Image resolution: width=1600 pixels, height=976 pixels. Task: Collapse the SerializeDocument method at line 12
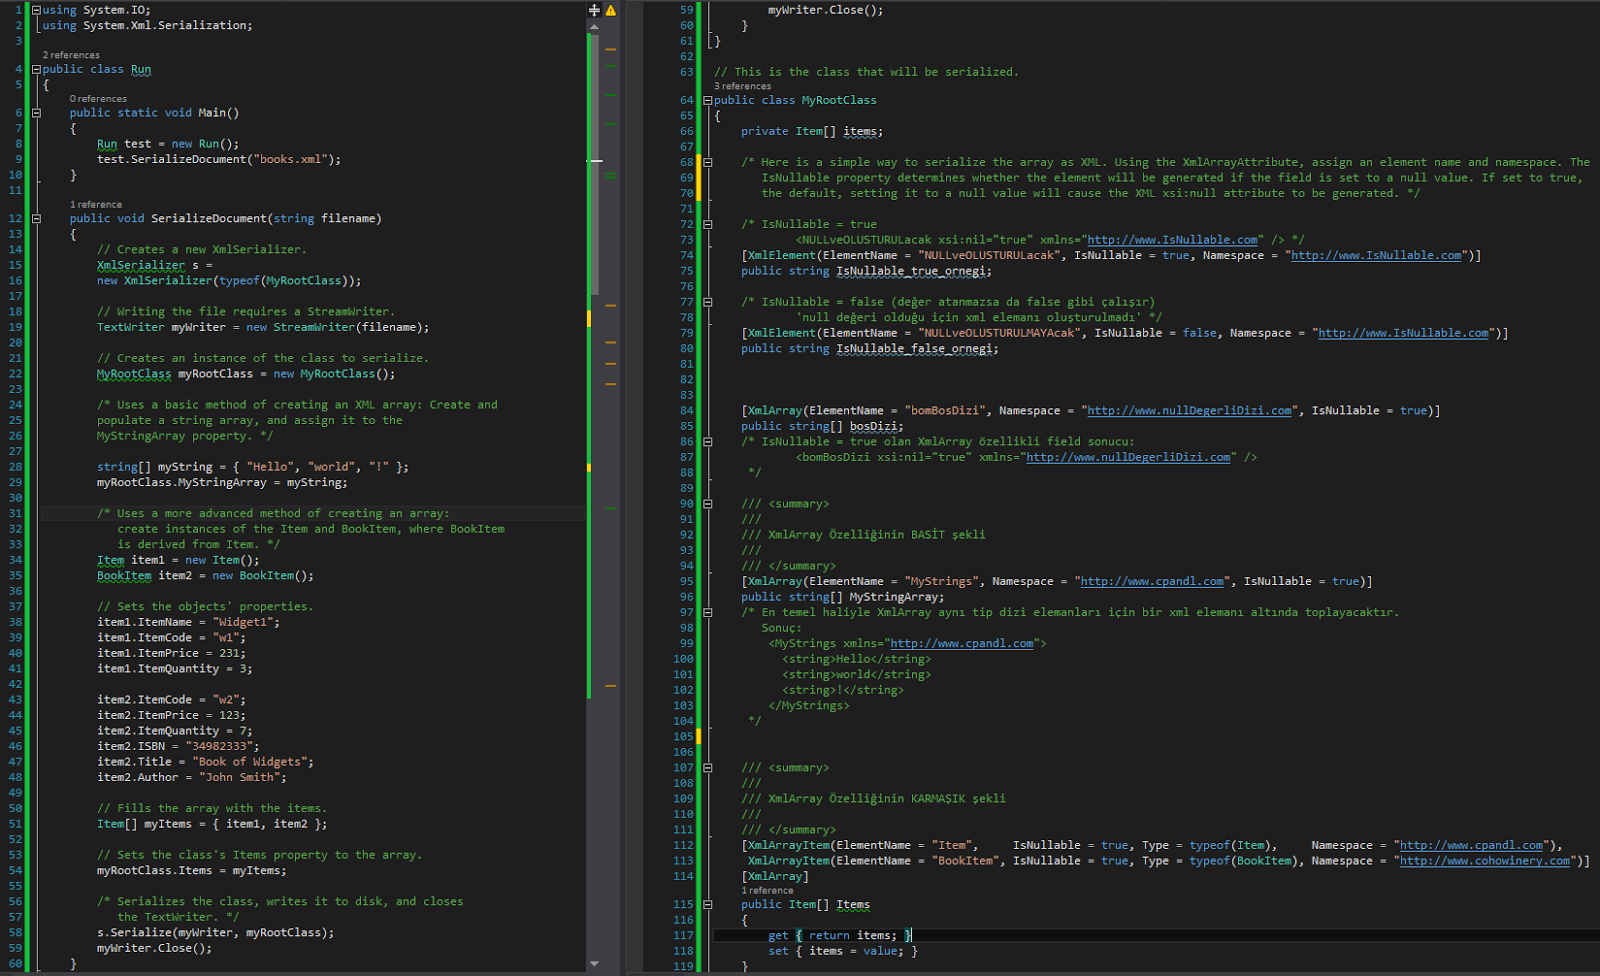(34, 218)
